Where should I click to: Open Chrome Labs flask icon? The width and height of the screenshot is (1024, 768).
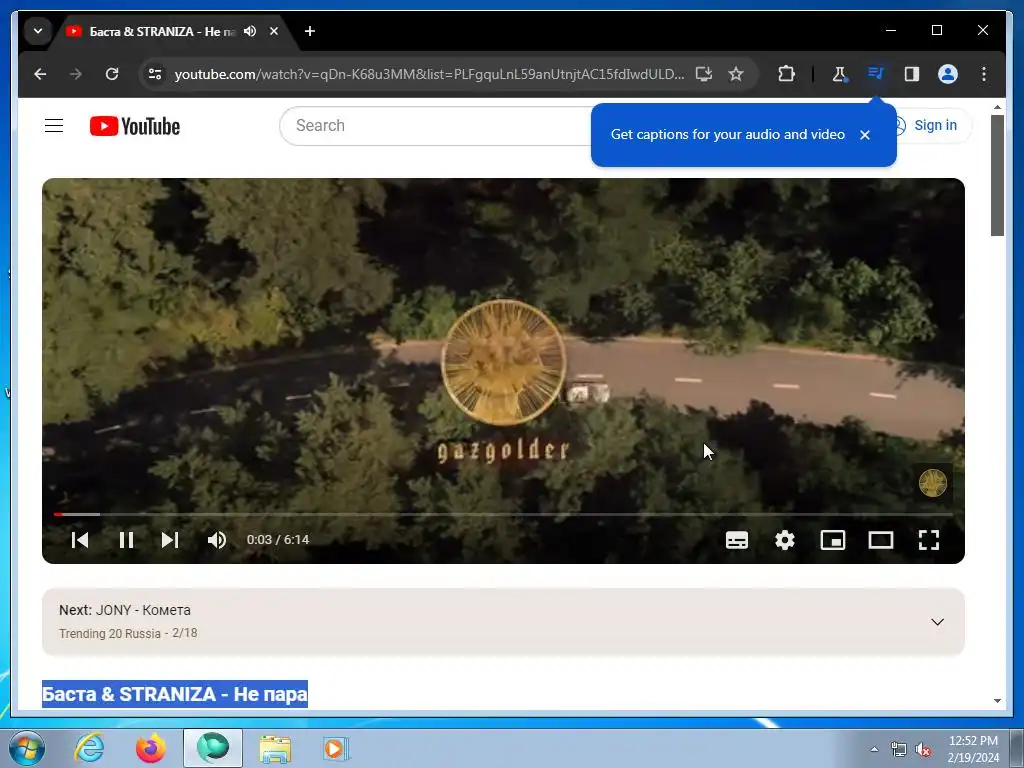pos(839,74)
